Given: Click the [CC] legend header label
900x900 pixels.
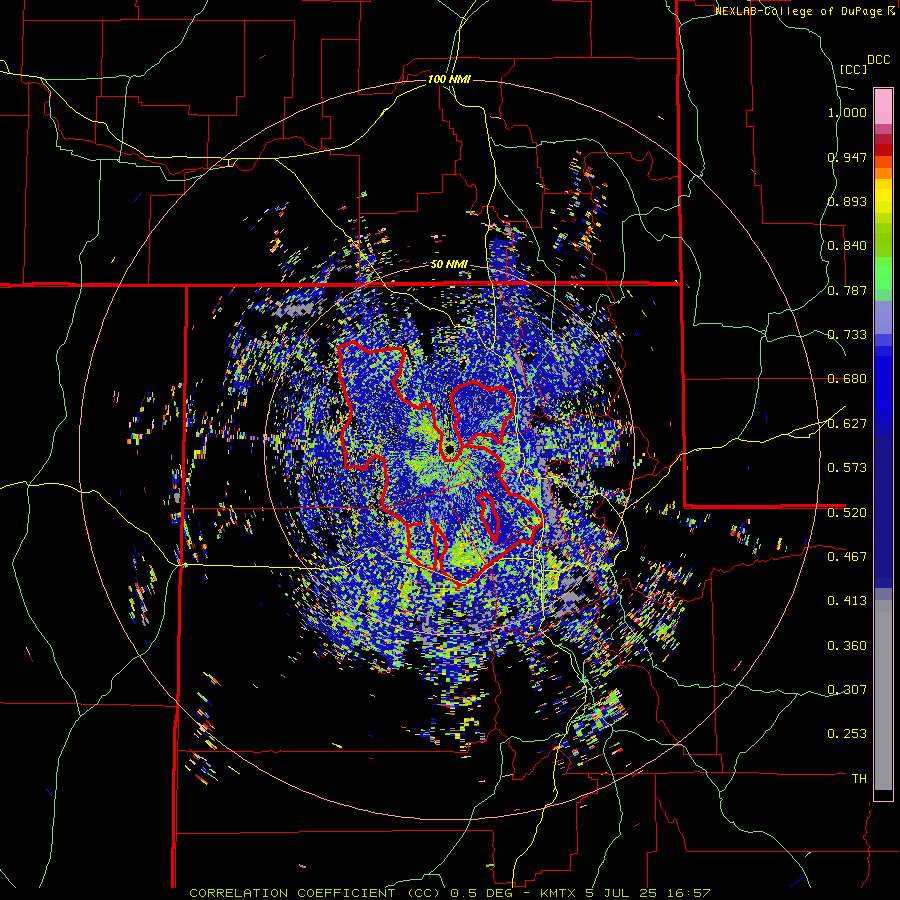Looking at the screenshot, I should click(x=853, y=69).
